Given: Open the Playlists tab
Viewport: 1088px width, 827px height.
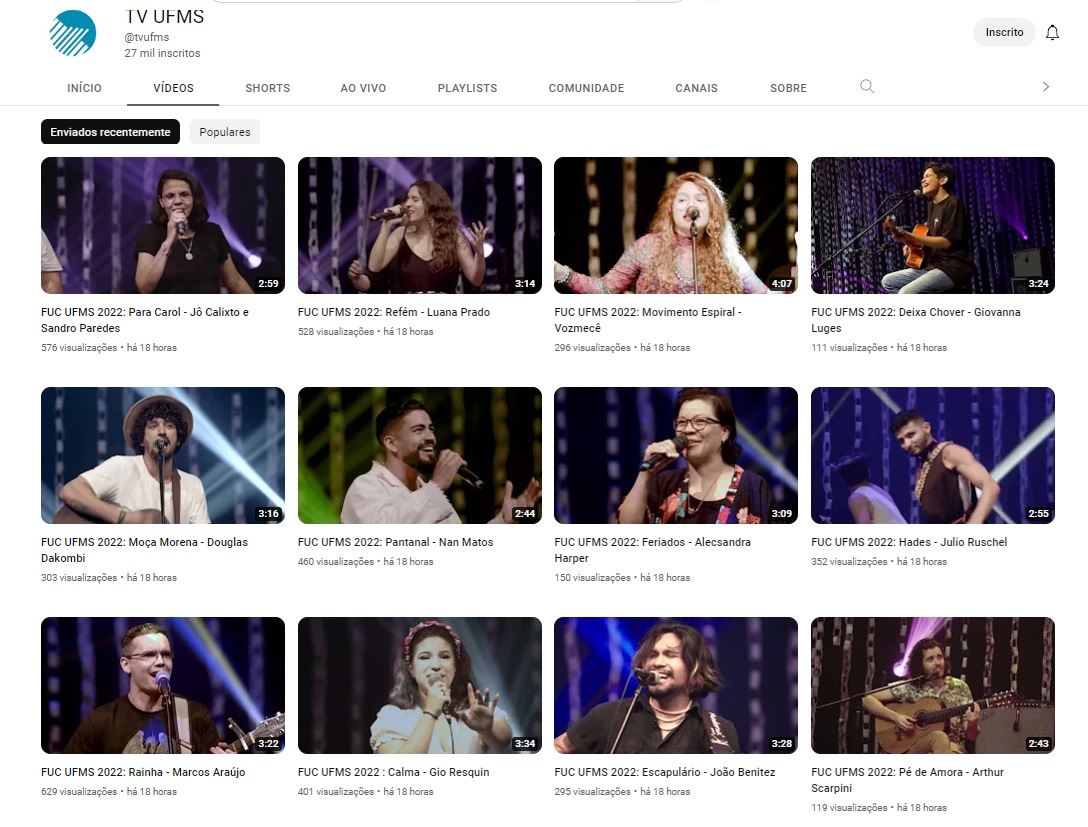Looking at the screenshot, I should click(x=467, y=88).
